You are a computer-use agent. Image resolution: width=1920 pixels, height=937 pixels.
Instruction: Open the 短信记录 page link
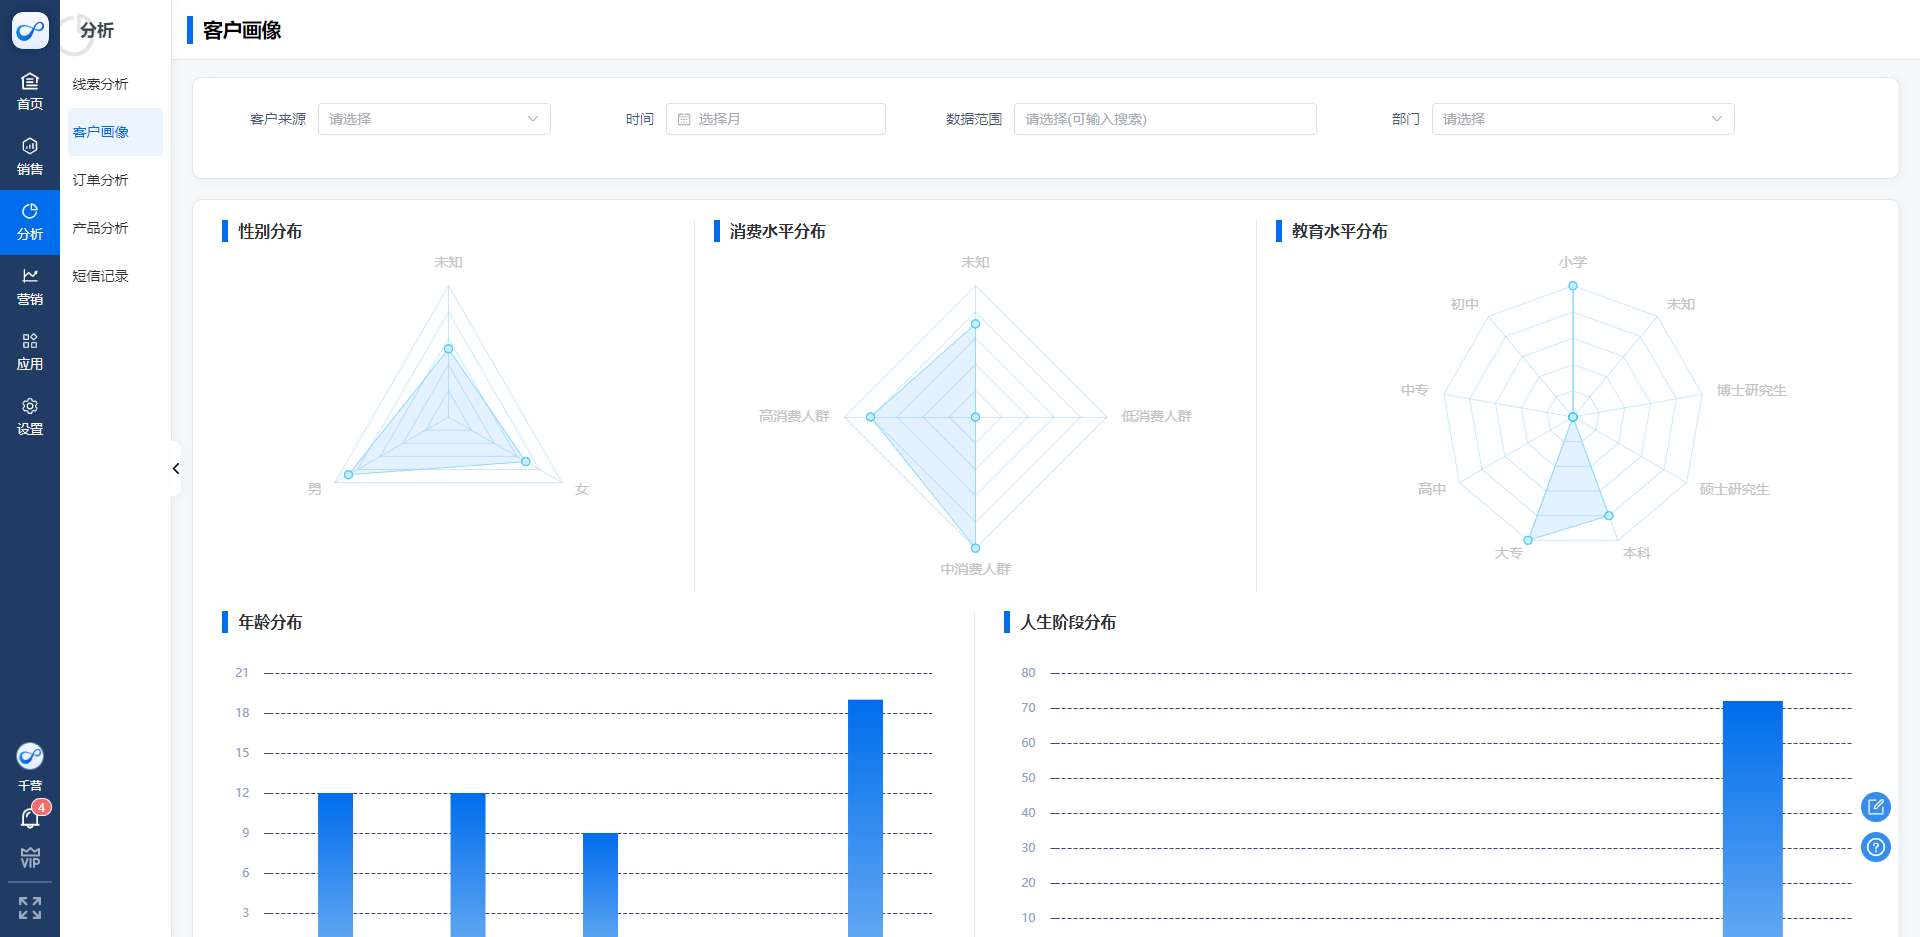(101, 276)
